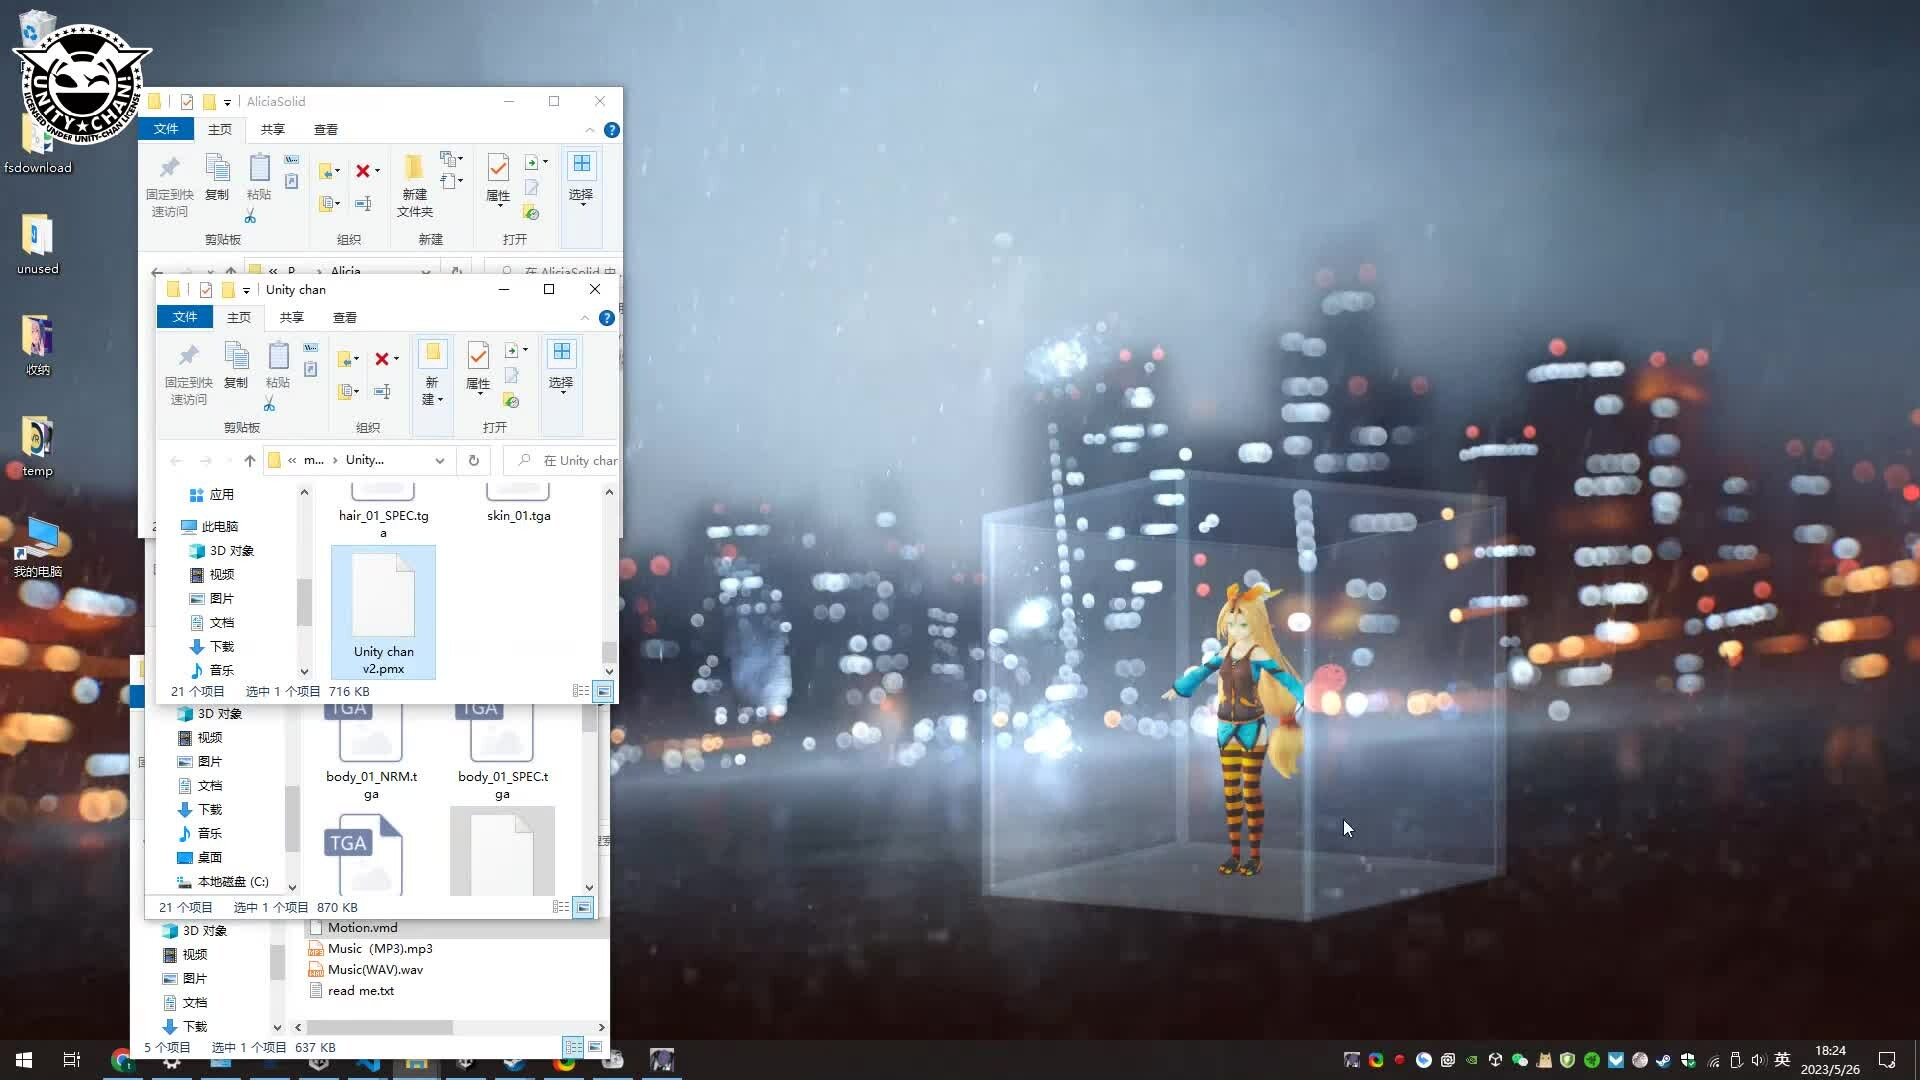Switch Unity chan window to details view
Image resolution: width=1920 pixels, height=1080 pixels.
pos(581,692)
